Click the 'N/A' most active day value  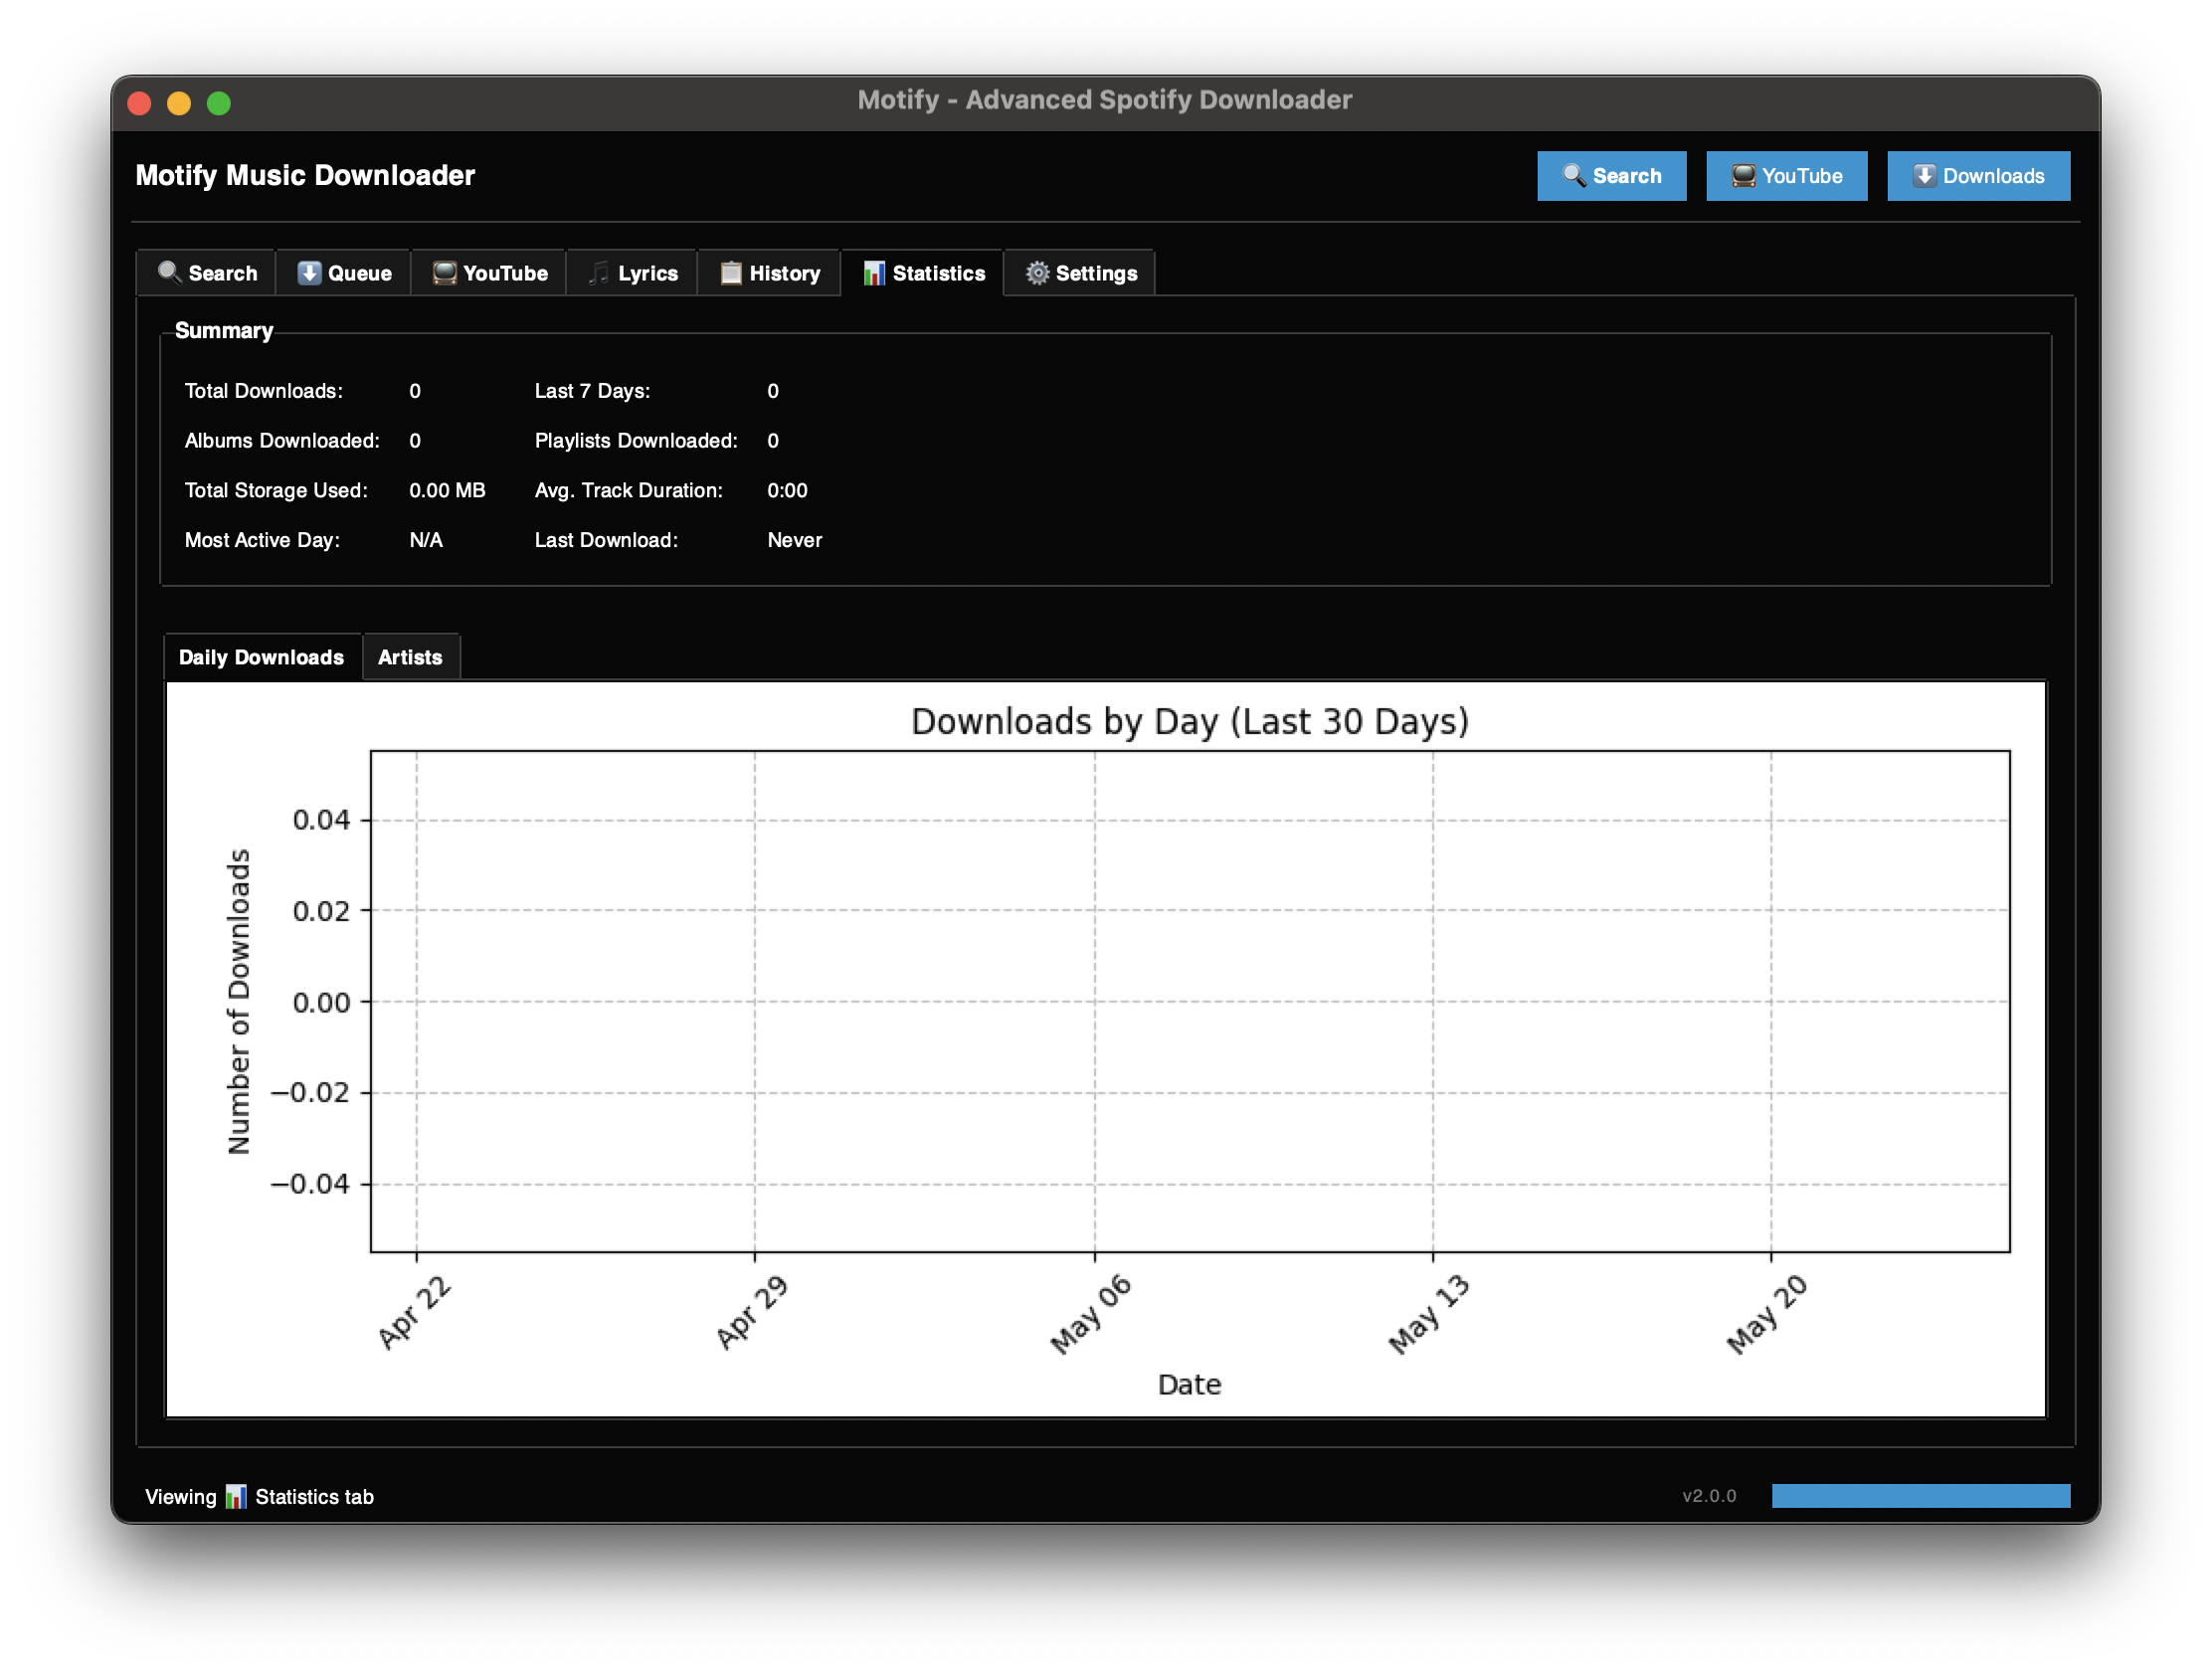[426, 540]
